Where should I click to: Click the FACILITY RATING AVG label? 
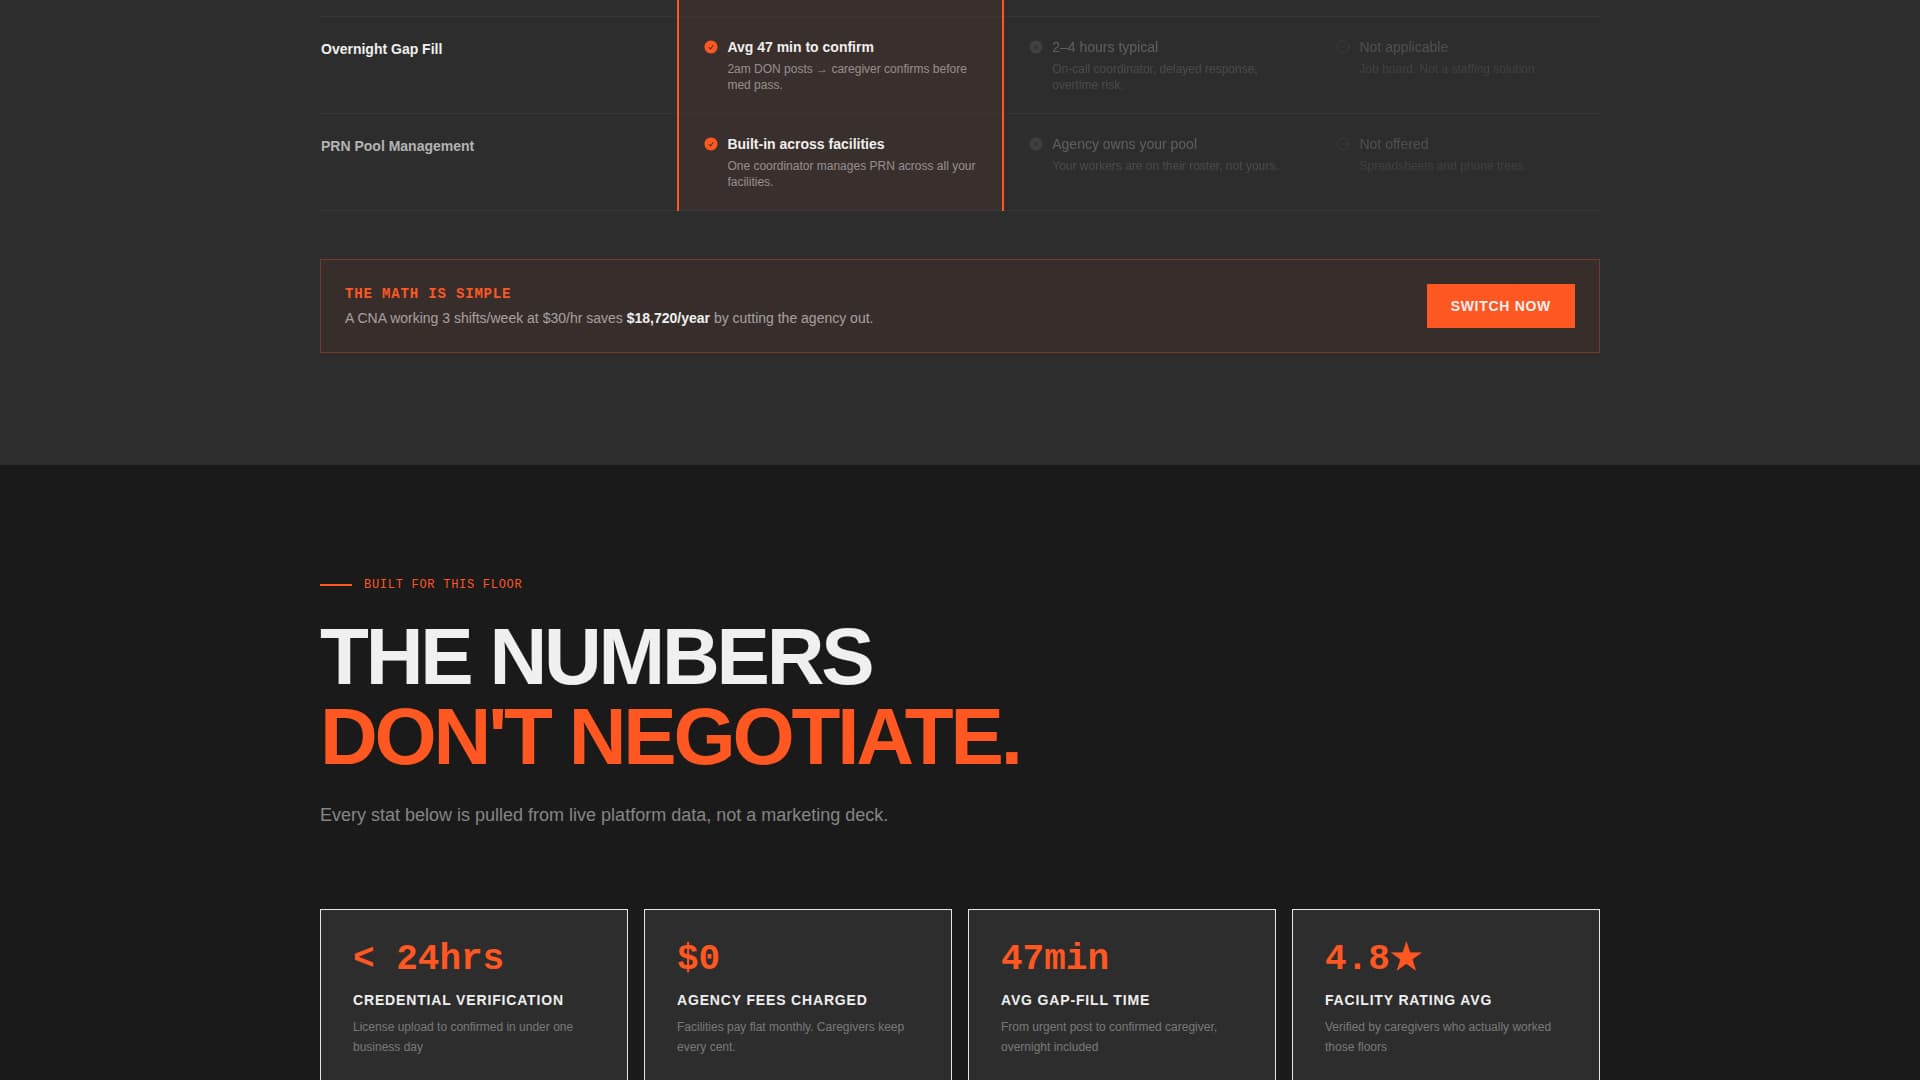click(x=1408, y=1000)
